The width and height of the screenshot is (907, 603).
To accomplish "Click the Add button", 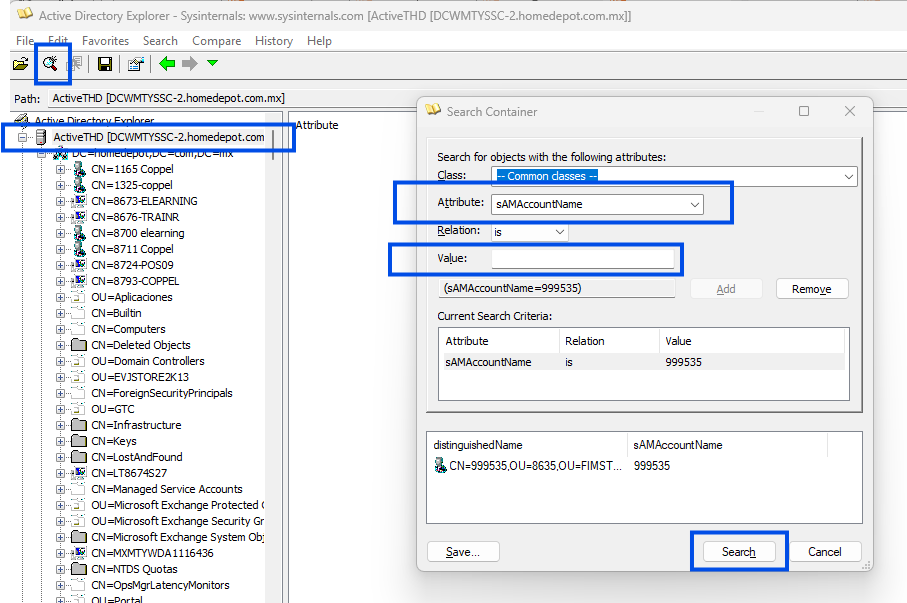I will point(726,289).
